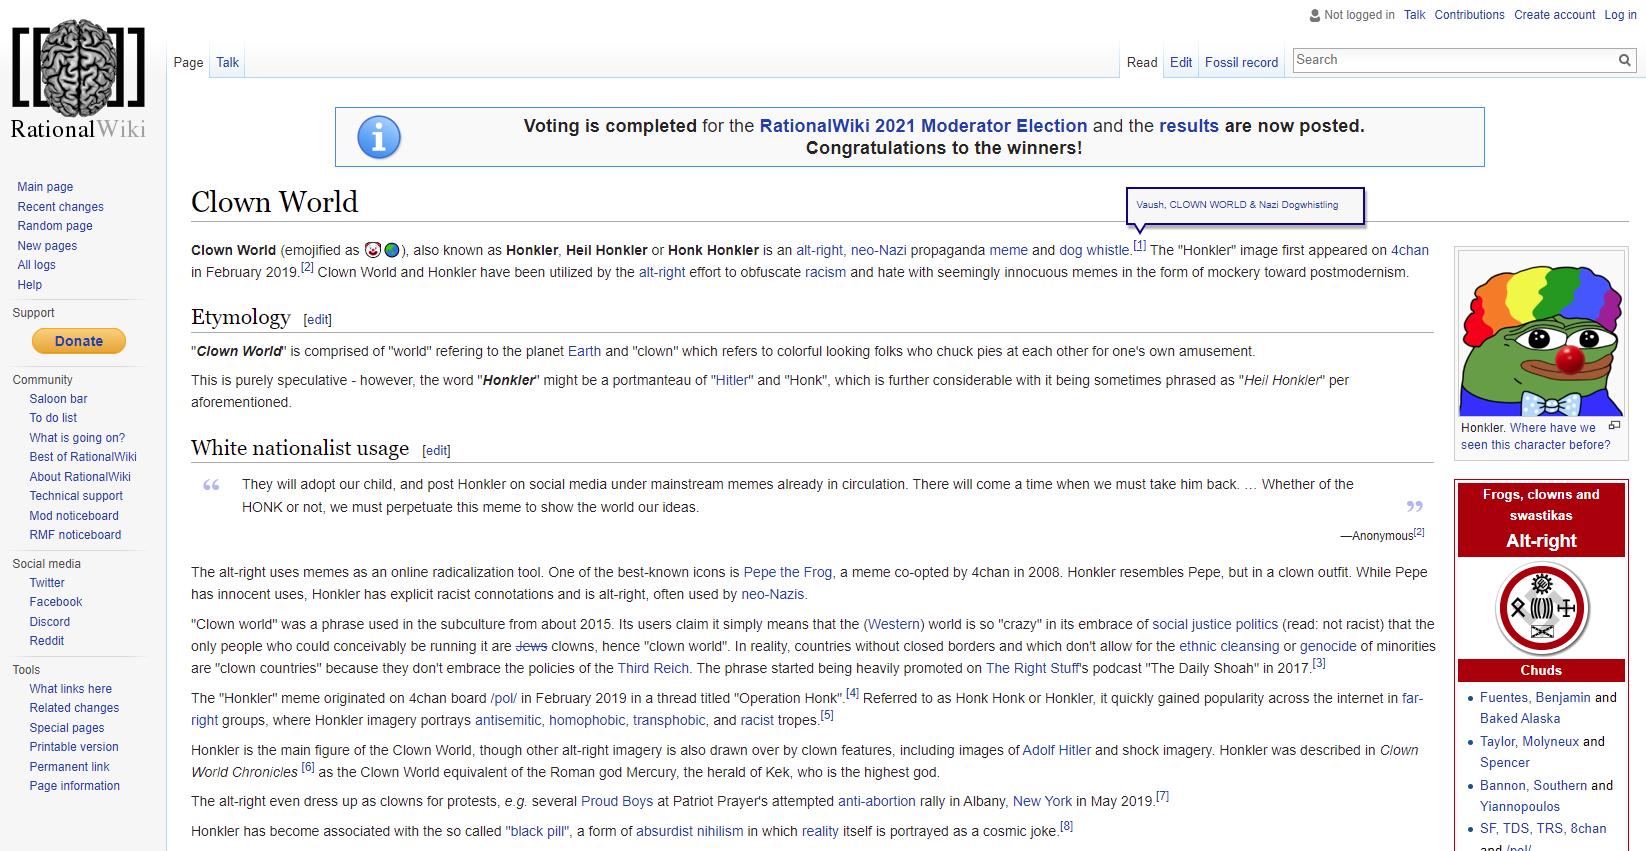The height and width of the screenshot is (851, 1646).
Task: Open the dog whistle link
Action: pos(1094,250)
